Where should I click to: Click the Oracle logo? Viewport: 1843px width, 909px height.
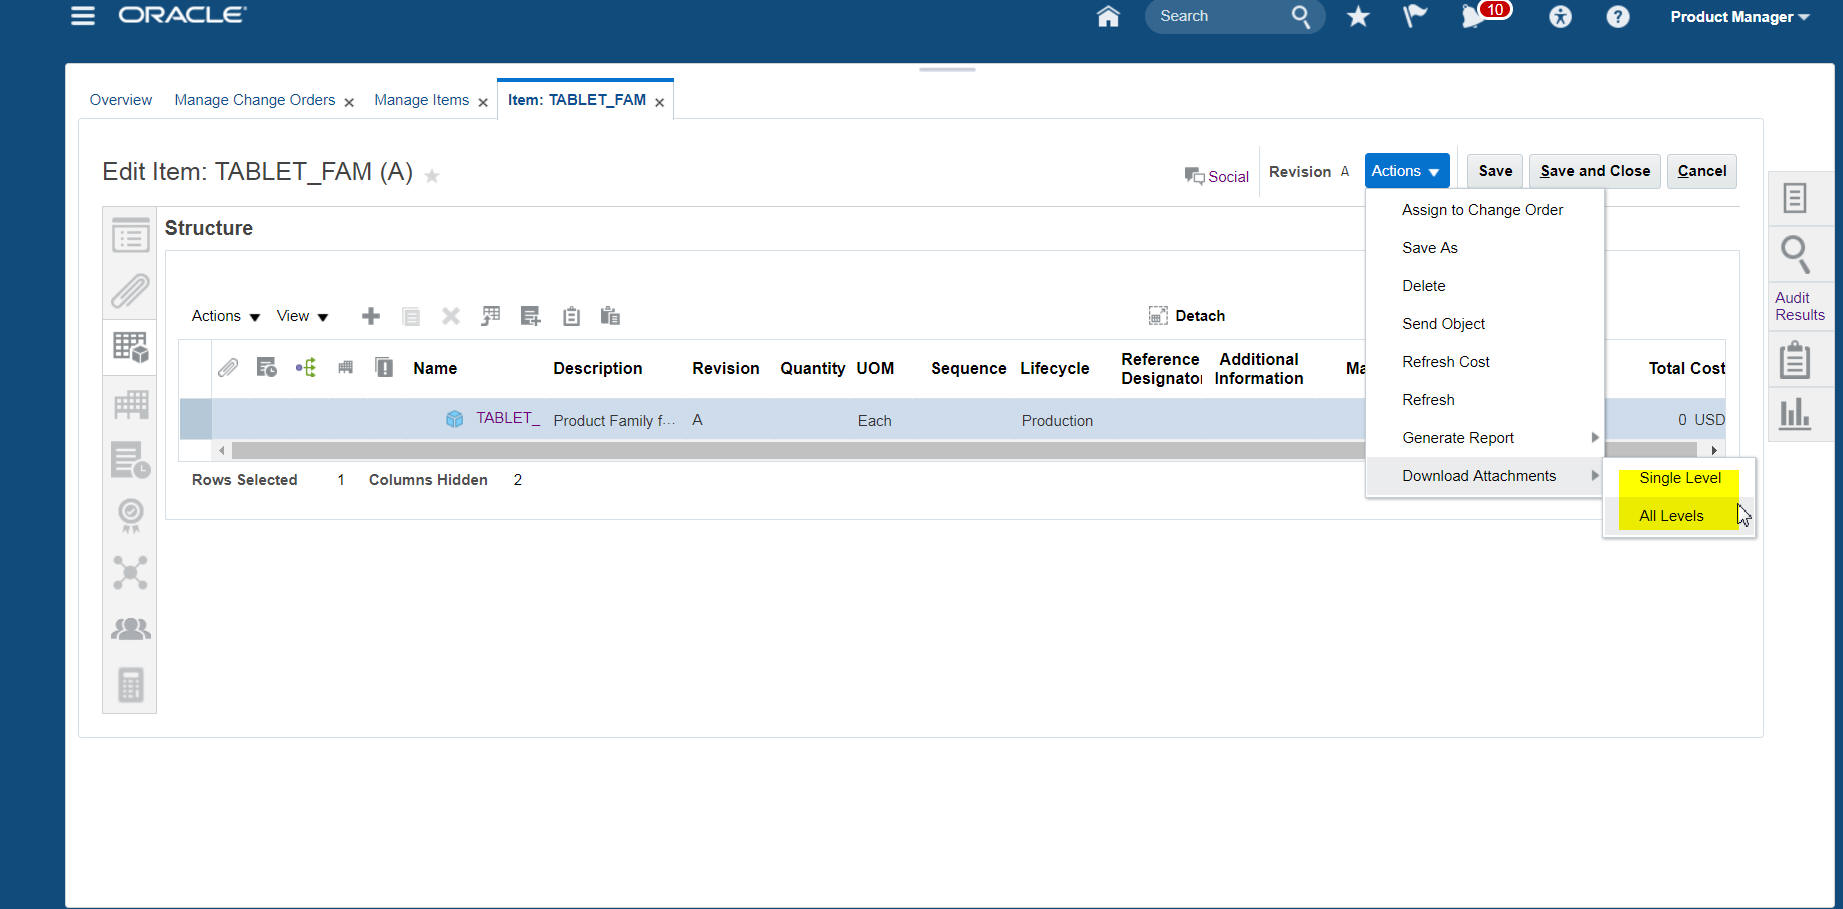(183, 15)
